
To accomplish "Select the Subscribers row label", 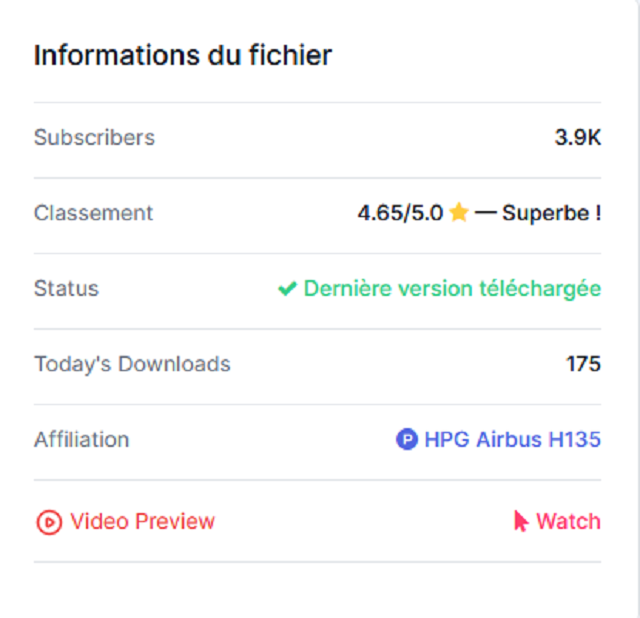I will click(x=94, y=137).
